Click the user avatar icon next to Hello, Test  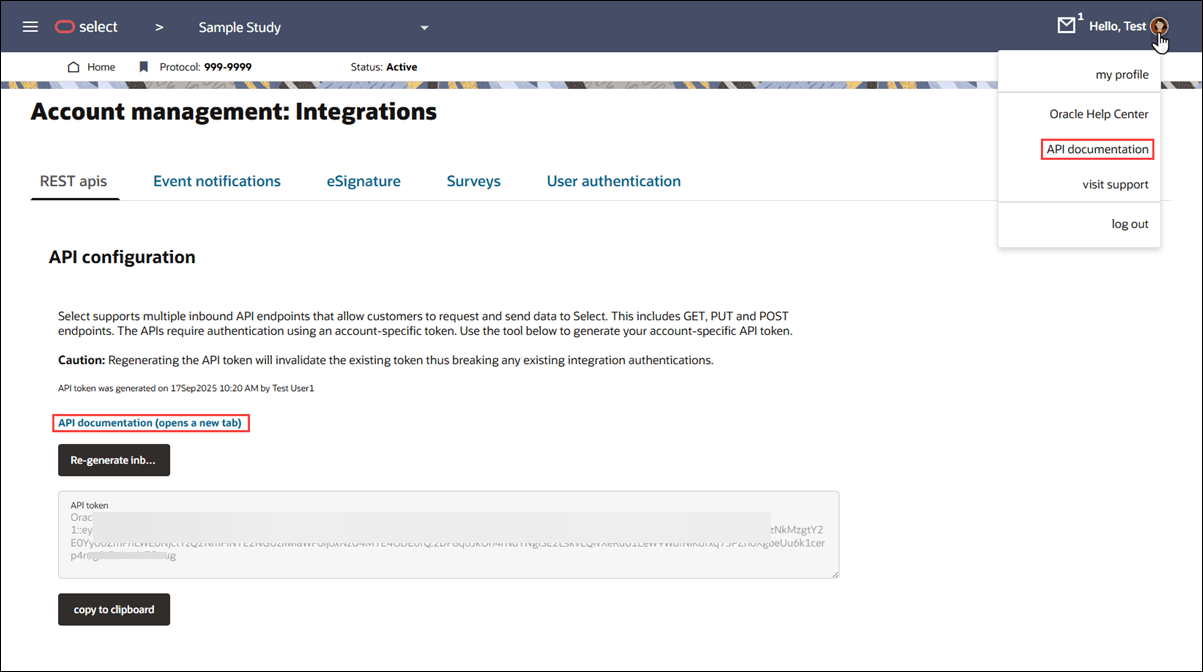(1159, 27)
